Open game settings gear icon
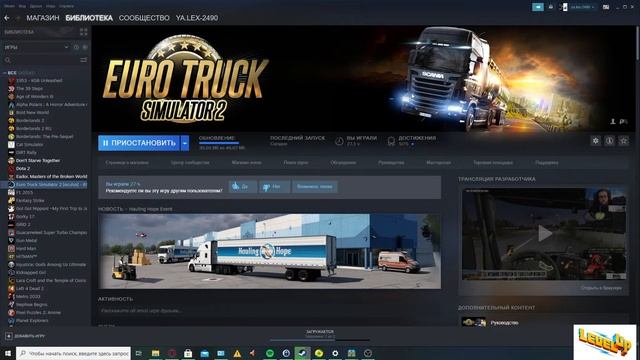 (x=596, y=141)
